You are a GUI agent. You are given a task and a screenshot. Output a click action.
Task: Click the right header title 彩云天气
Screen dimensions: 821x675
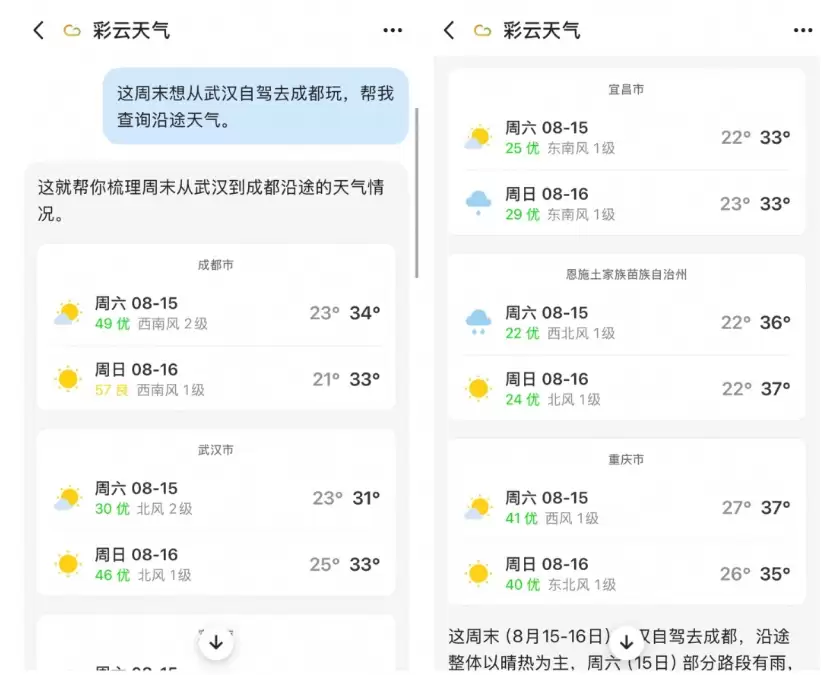[542, 30]
